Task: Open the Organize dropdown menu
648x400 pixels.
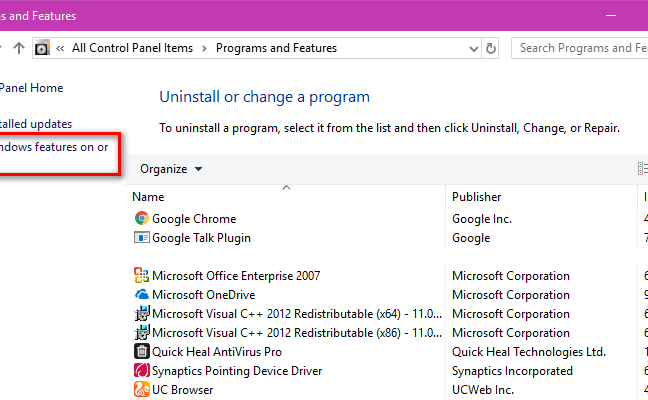Action: (171, 169)
